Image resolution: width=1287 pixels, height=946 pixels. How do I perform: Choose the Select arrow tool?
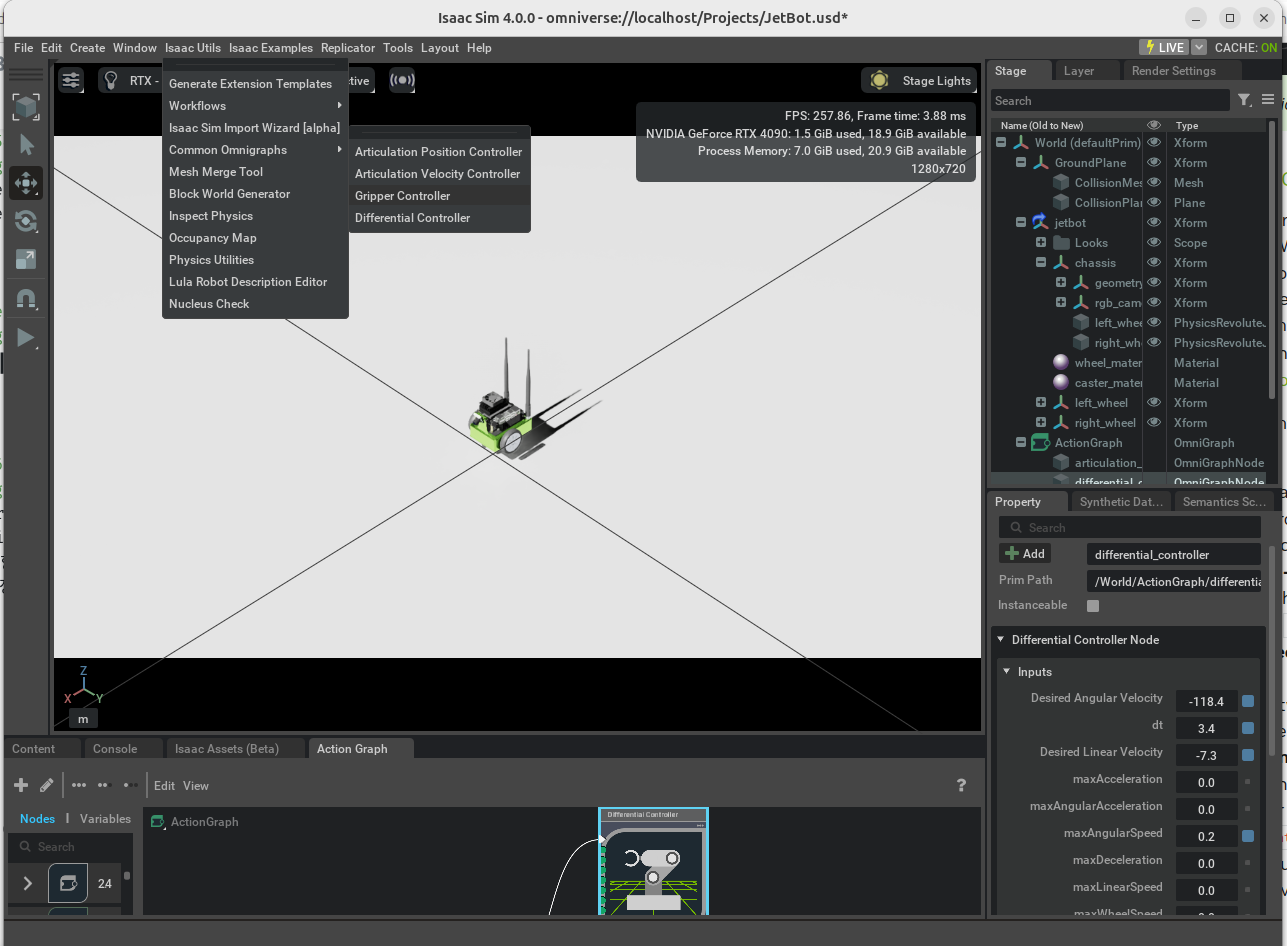click(26, 146)
